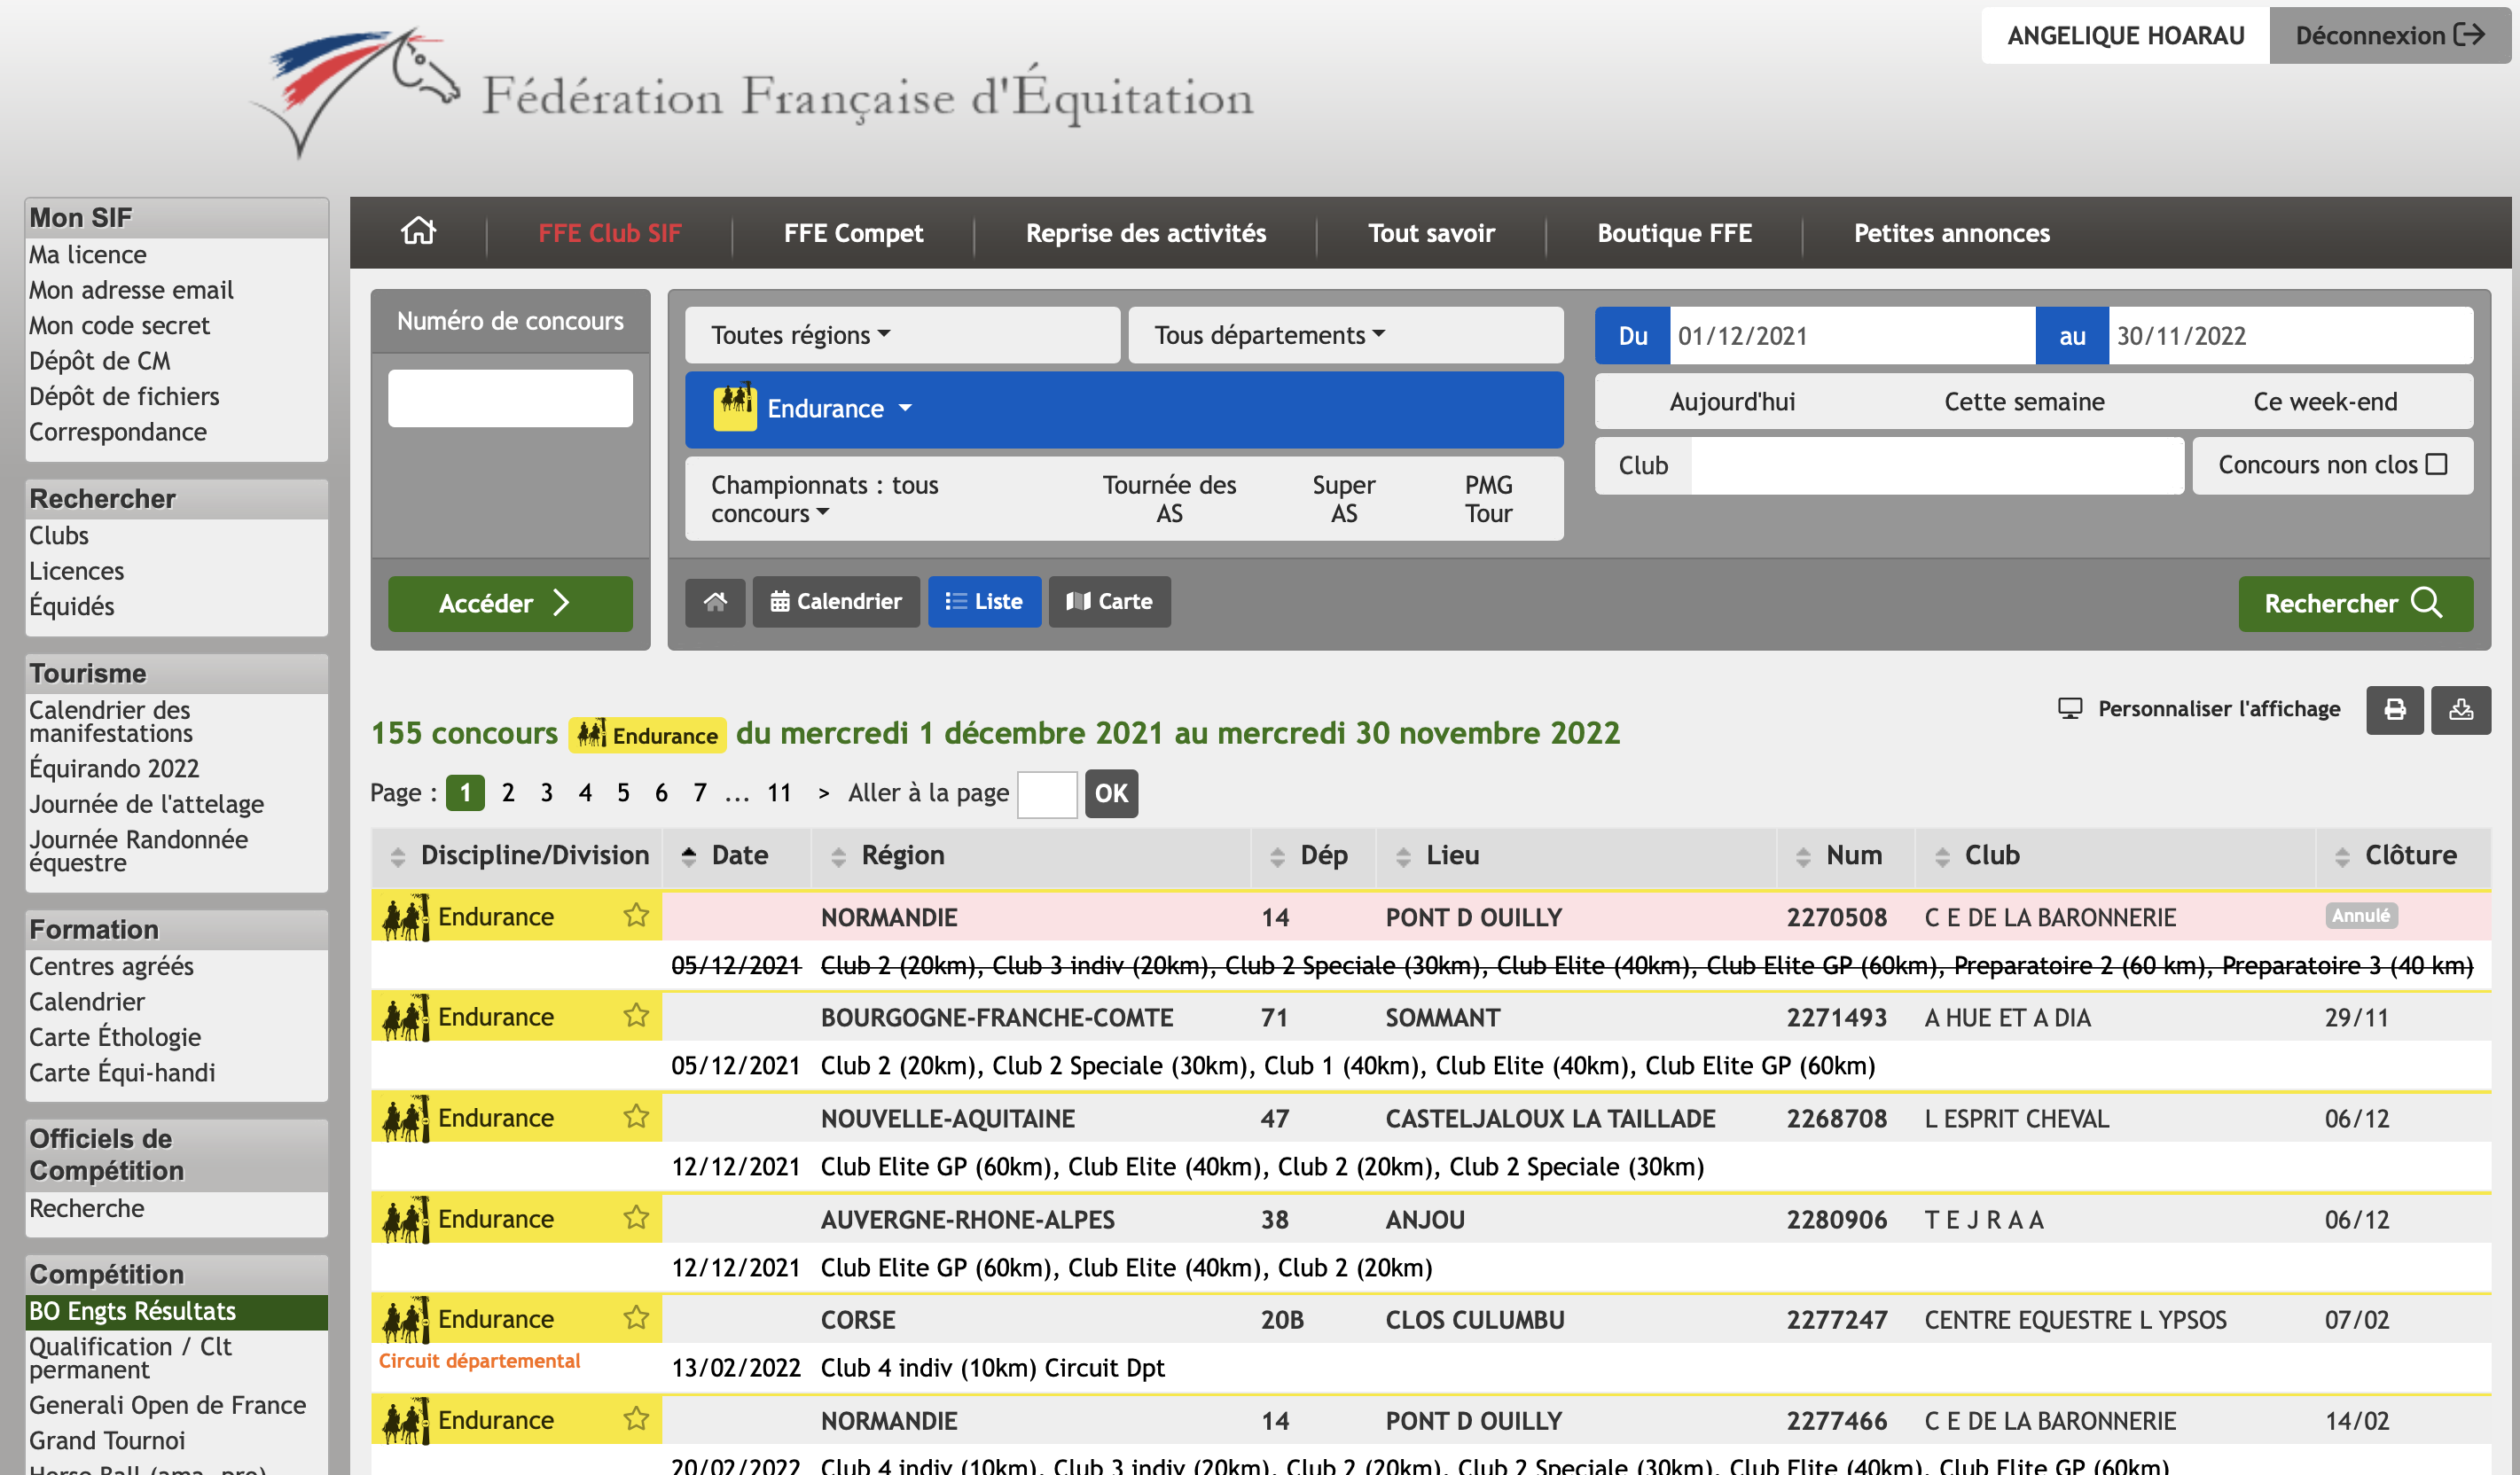Click the grey home button beside Calendrier
Screen dimensions: 2520x1475
pos(715,601)
